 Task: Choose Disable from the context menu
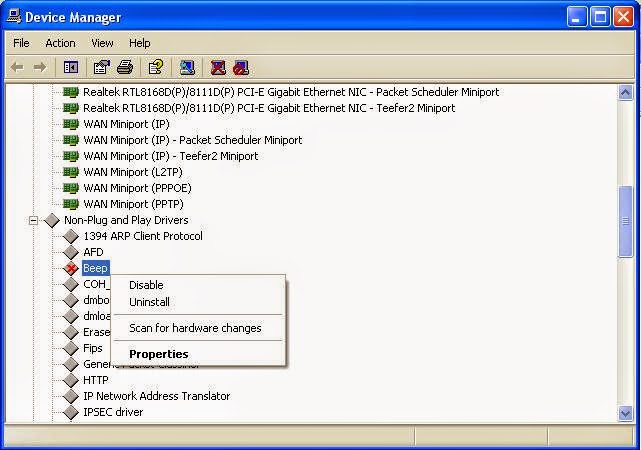click(198, 285)
